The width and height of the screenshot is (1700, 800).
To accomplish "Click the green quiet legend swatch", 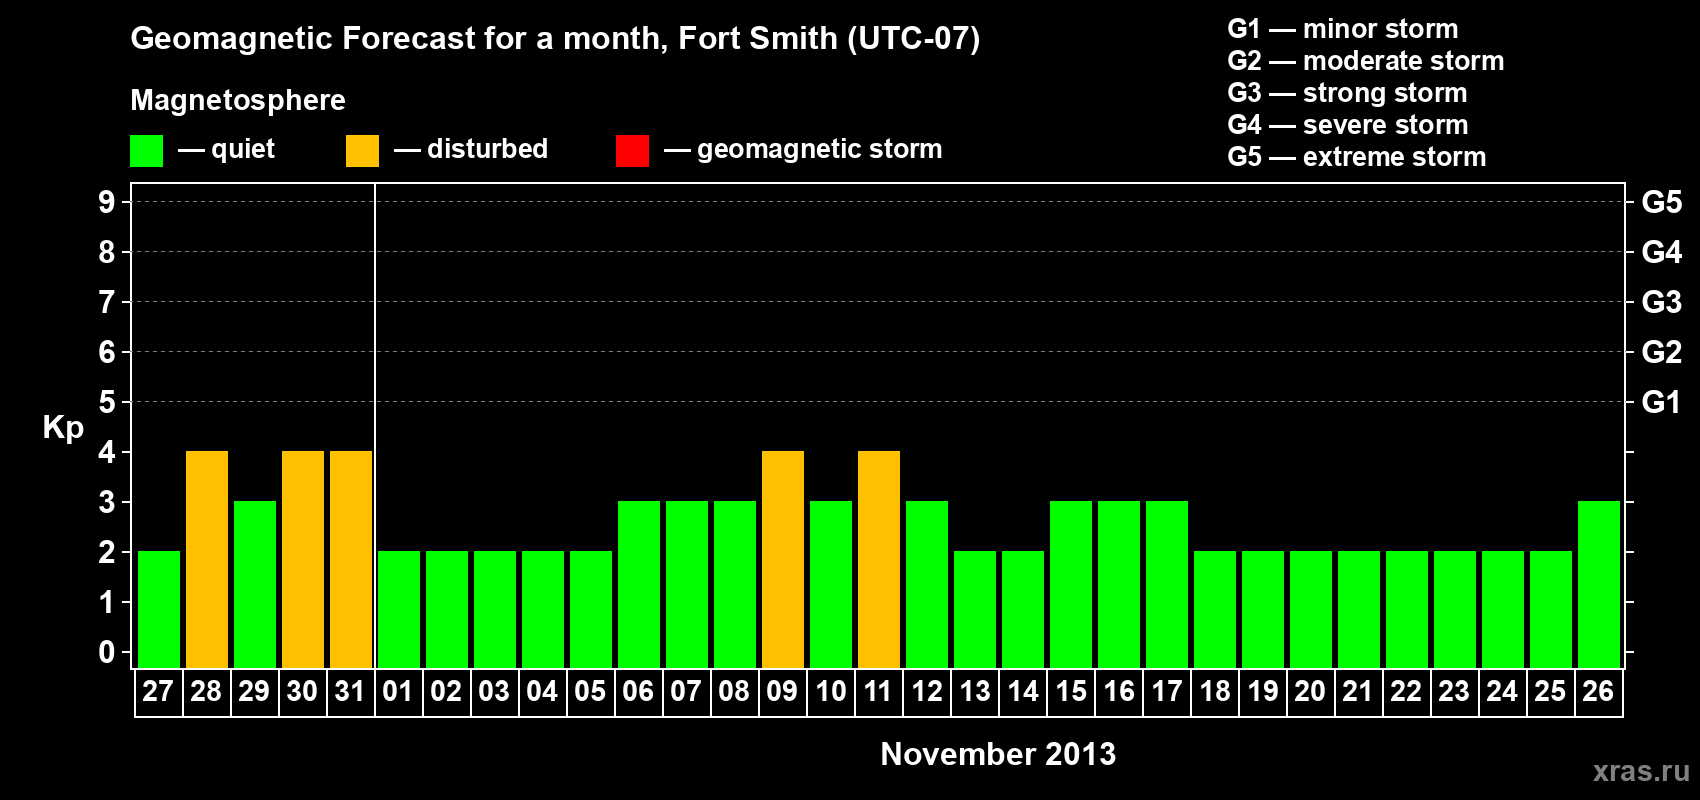I will click(x=146, y=151).
